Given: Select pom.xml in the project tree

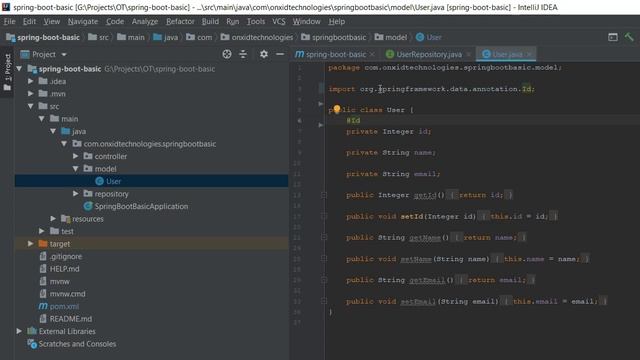Looking at the screenshot, I should coord(64,306).
